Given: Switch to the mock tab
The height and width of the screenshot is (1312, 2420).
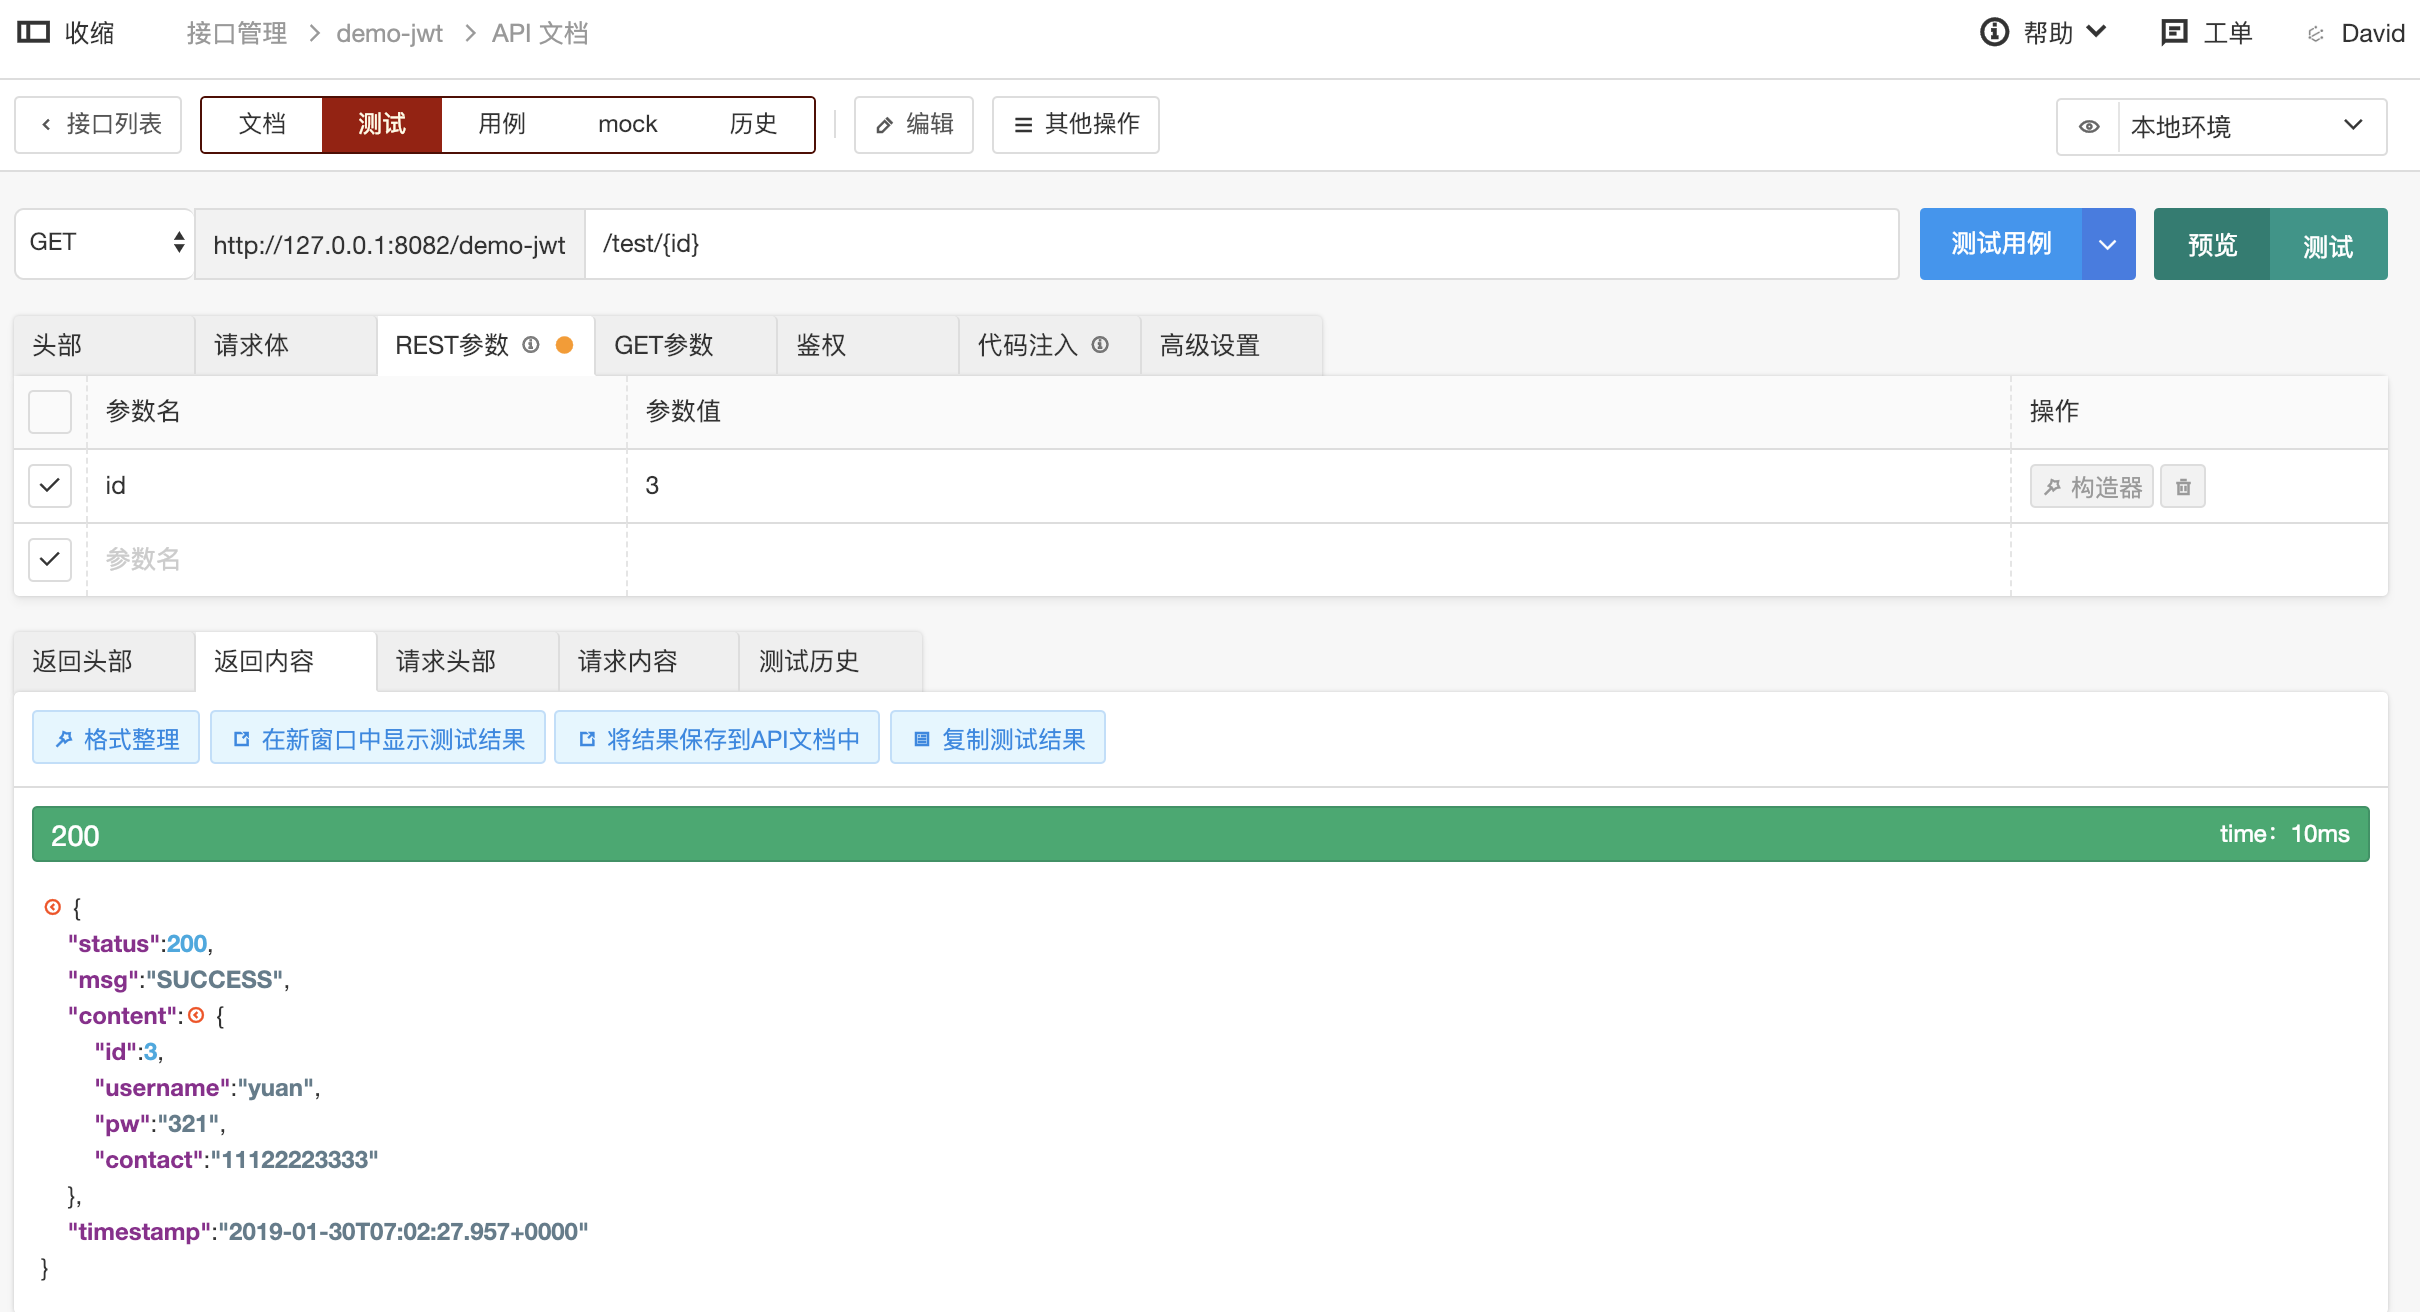Looking at the screenshot, I should (x=627, y=124).
